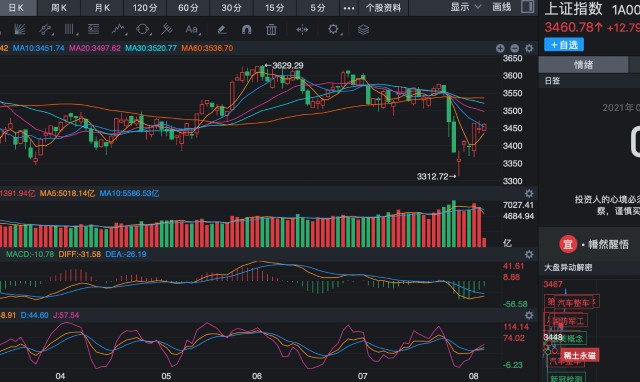This screenshot has height=382, width=640.
Task: Select the connected segment line tool
Action: (45, 29)
